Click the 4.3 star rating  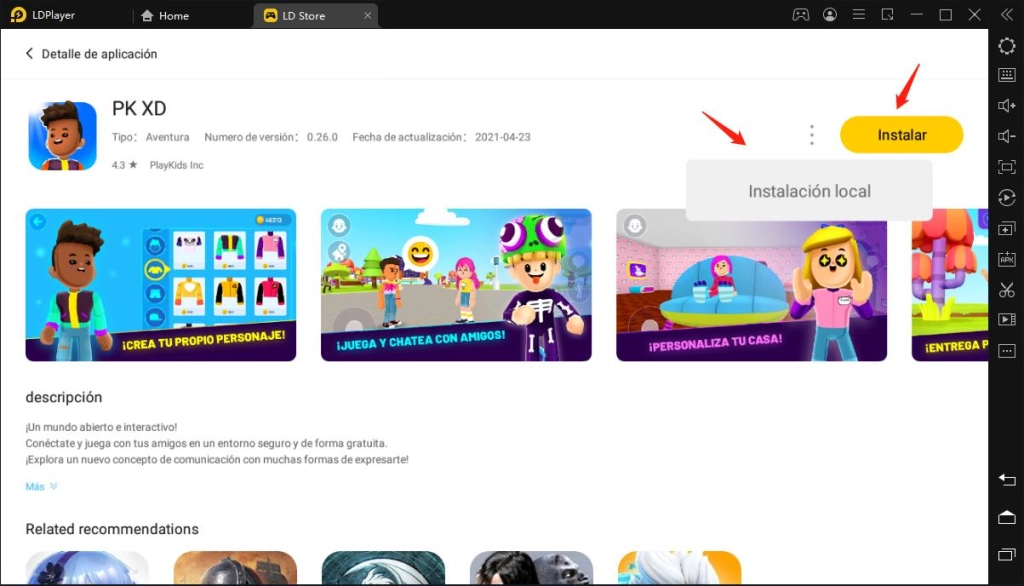click(124, 165)
